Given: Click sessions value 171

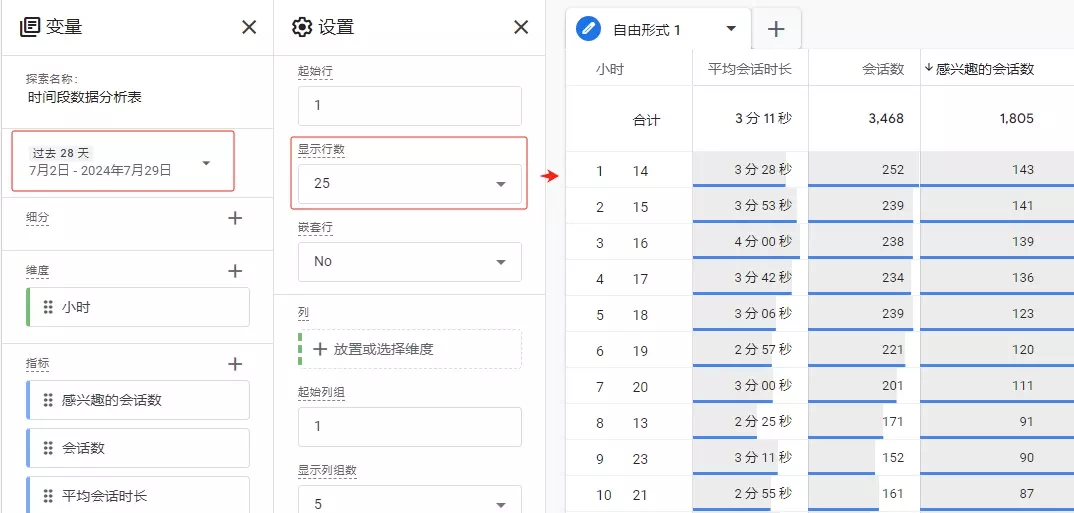Looking at the screenshot, I should 893,421.
